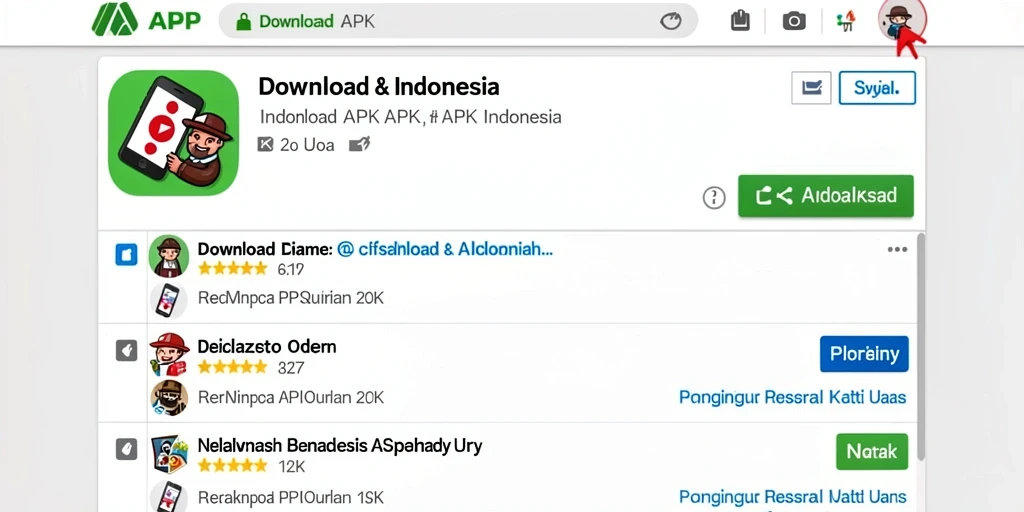This screenshot has width=1024, height=512.
Task: Click the Reraknpod PPIOurlan 1SK text
Action: pos(291,497)
